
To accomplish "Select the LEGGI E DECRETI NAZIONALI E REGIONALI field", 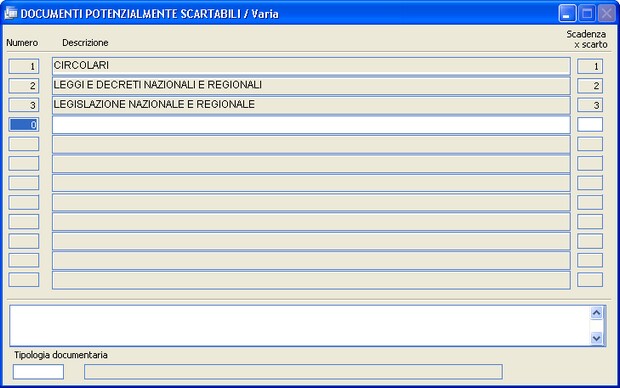I will [x=311, y=85].
